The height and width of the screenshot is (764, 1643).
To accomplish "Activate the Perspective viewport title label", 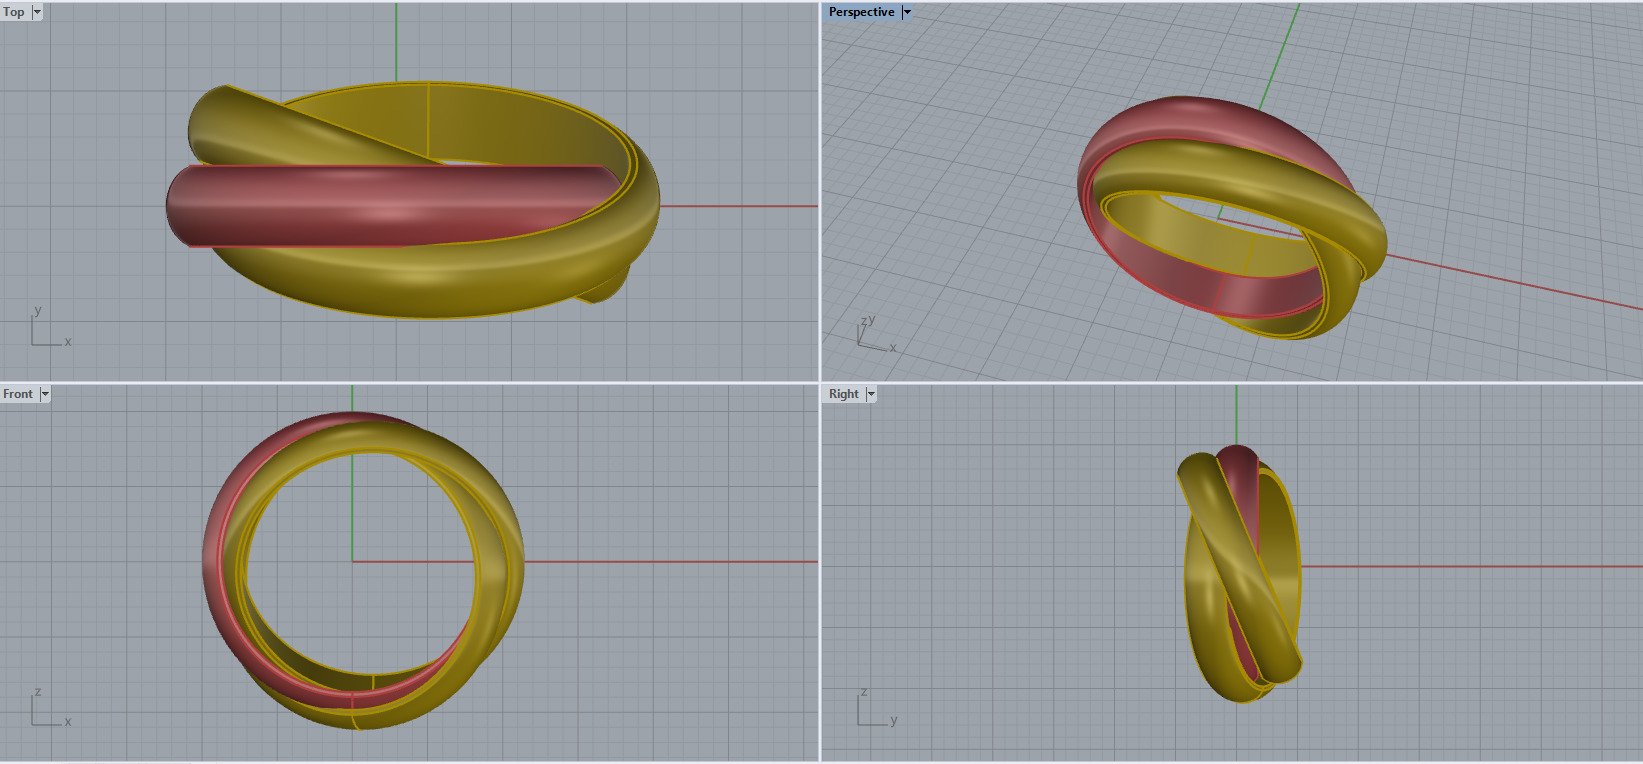I will point(862,12).
